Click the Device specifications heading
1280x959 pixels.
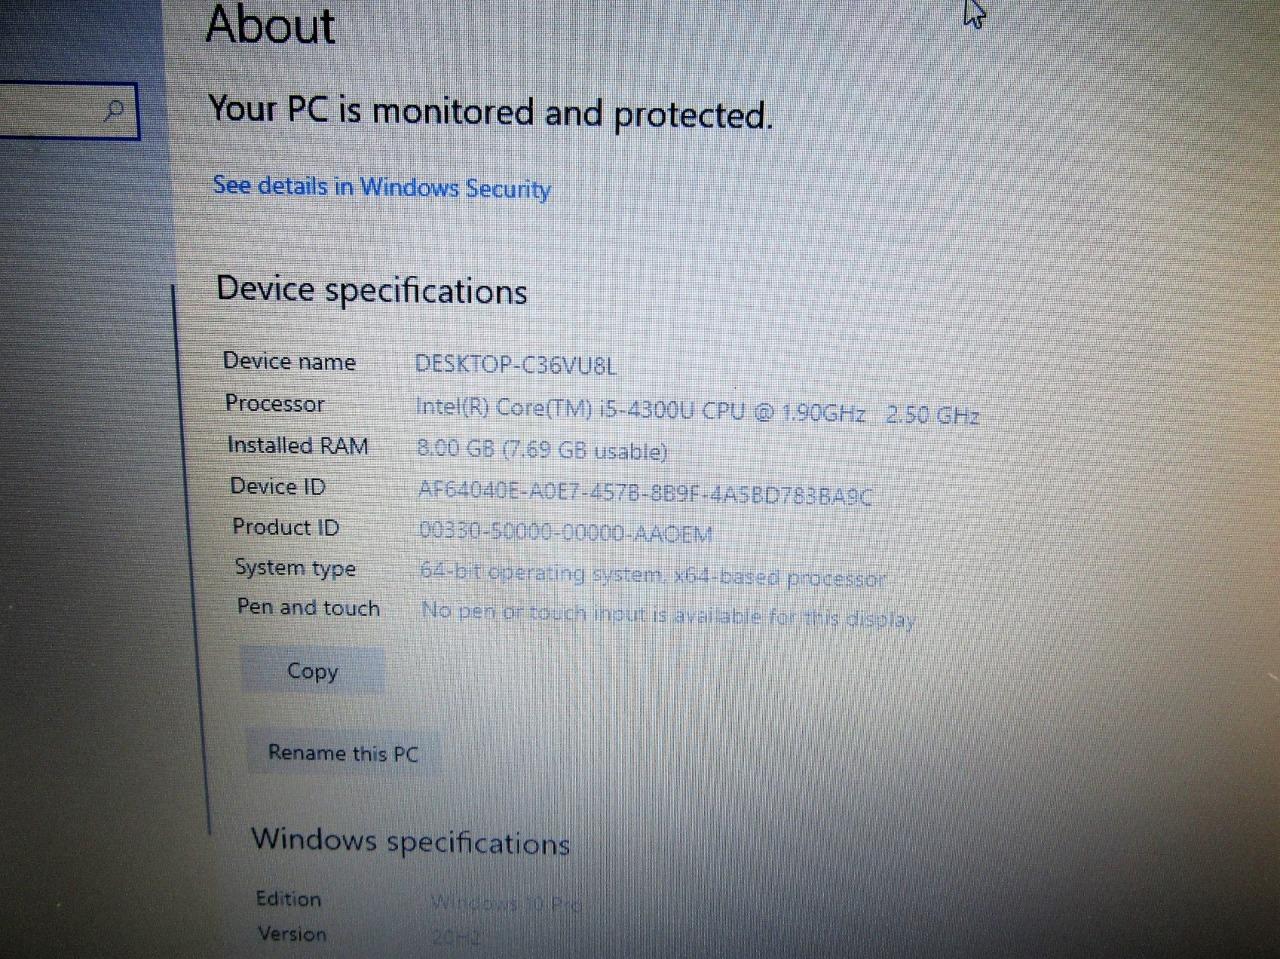(x=371, y=290)
